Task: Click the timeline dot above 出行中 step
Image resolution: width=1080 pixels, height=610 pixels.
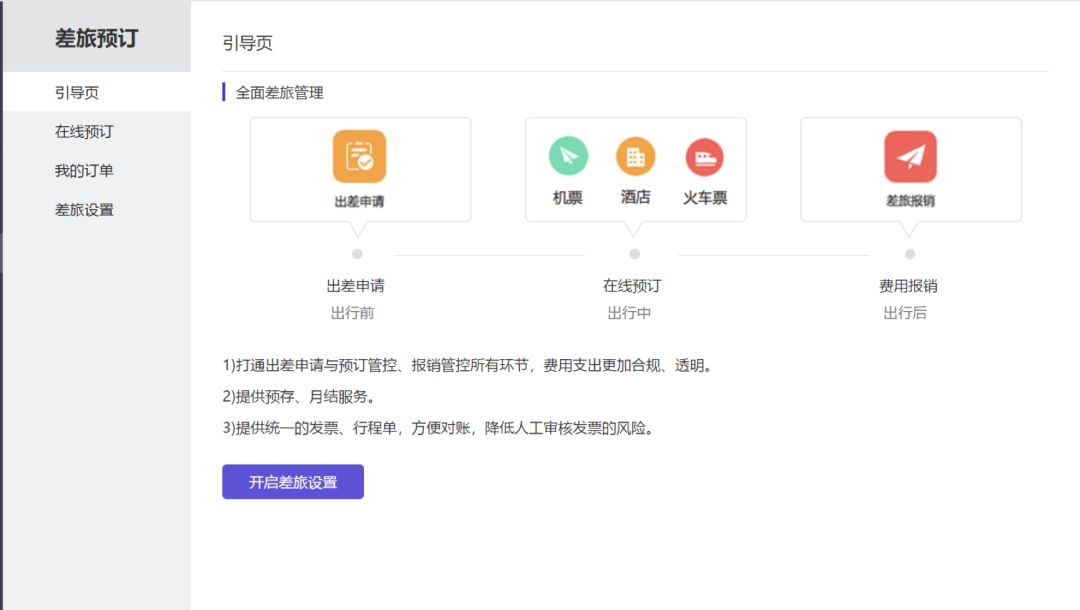Action: [x=634, y=254]
